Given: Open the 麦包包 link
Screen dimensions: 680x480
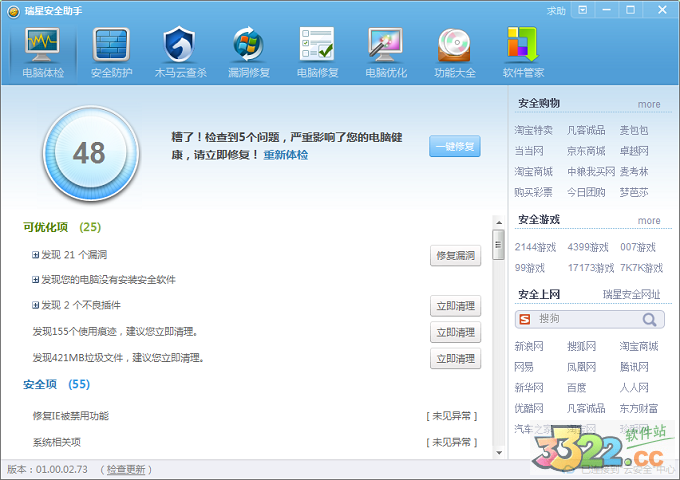Looking at the screenshot, I should [x=634, y=130].
